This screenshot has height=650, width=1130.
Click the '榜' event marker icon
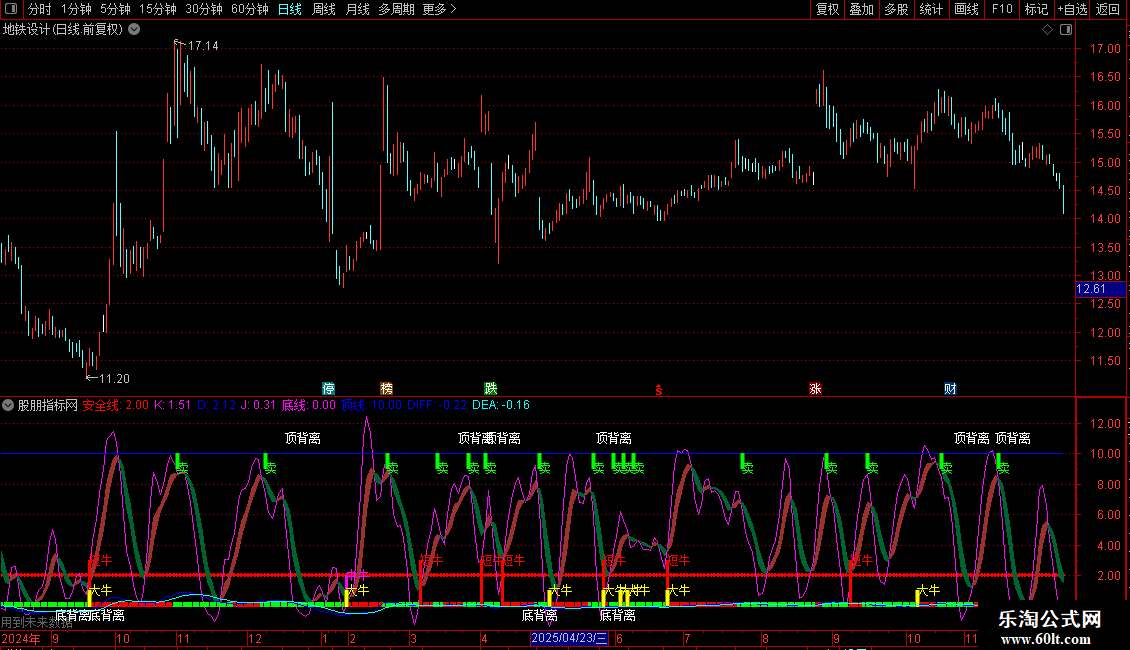386,388
